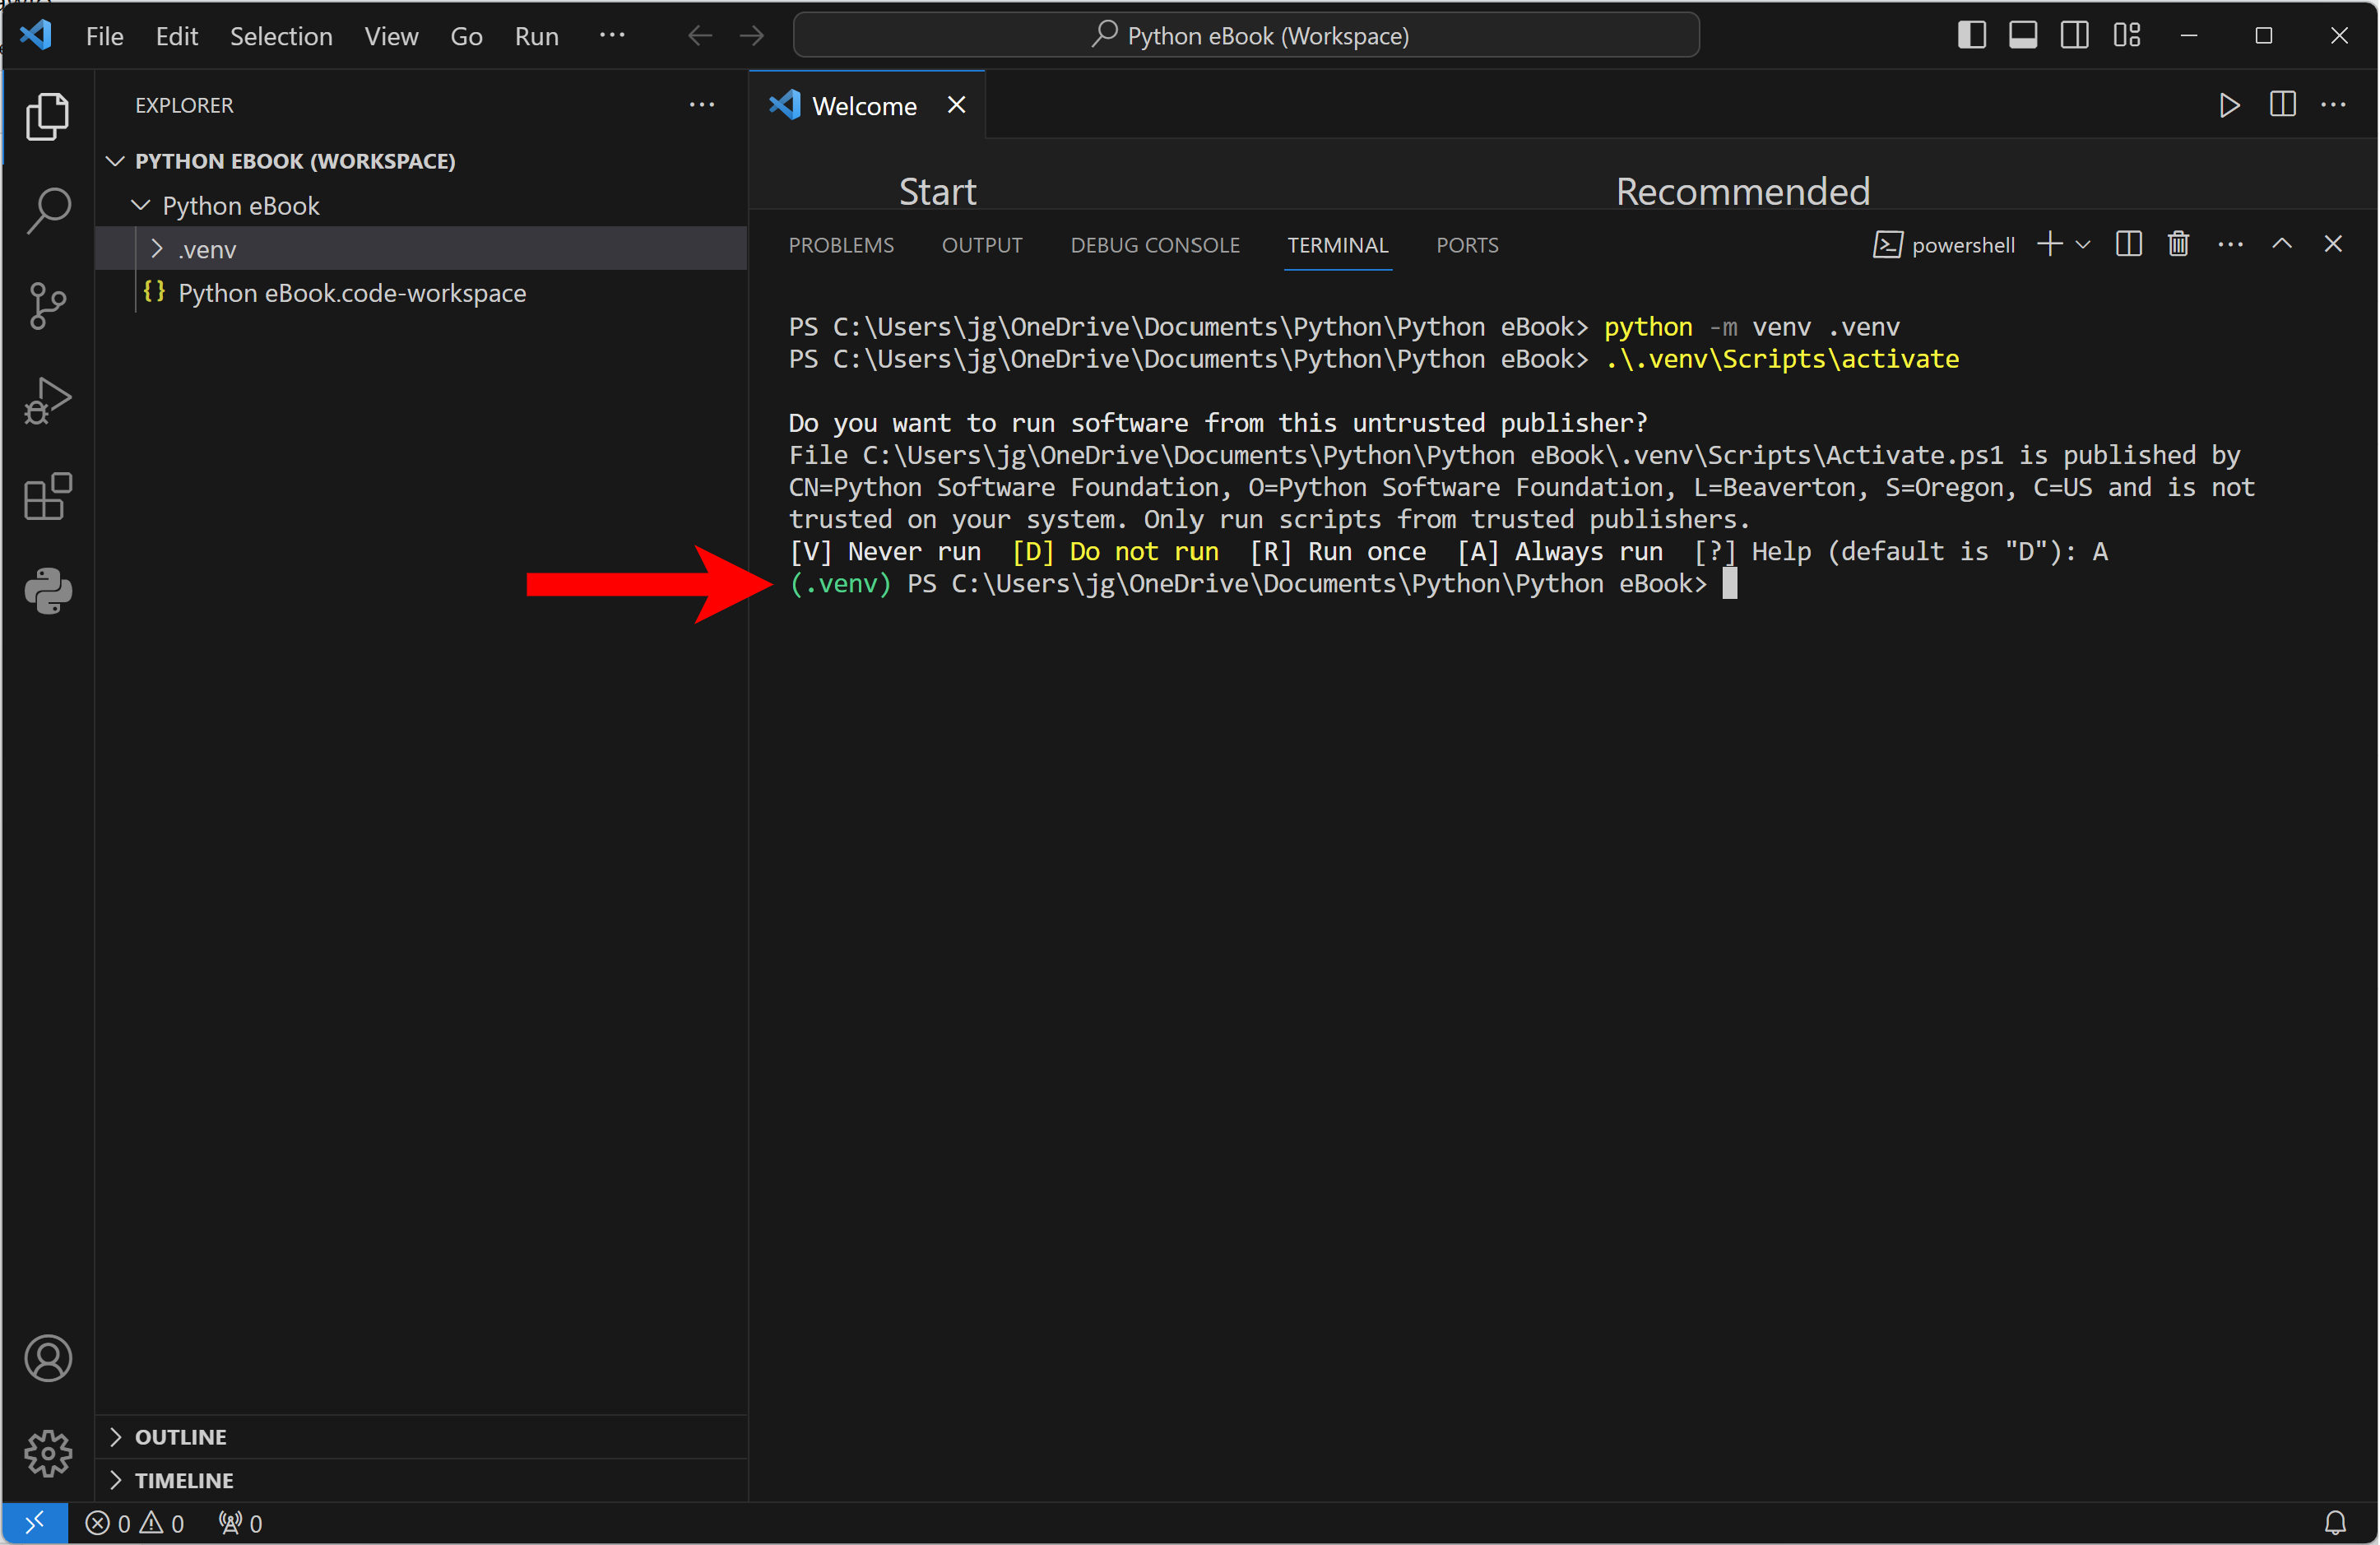Open the terminal launch profile dropdown arrow
The height and width of the screenshot is (1545, 2380).
2084,244
